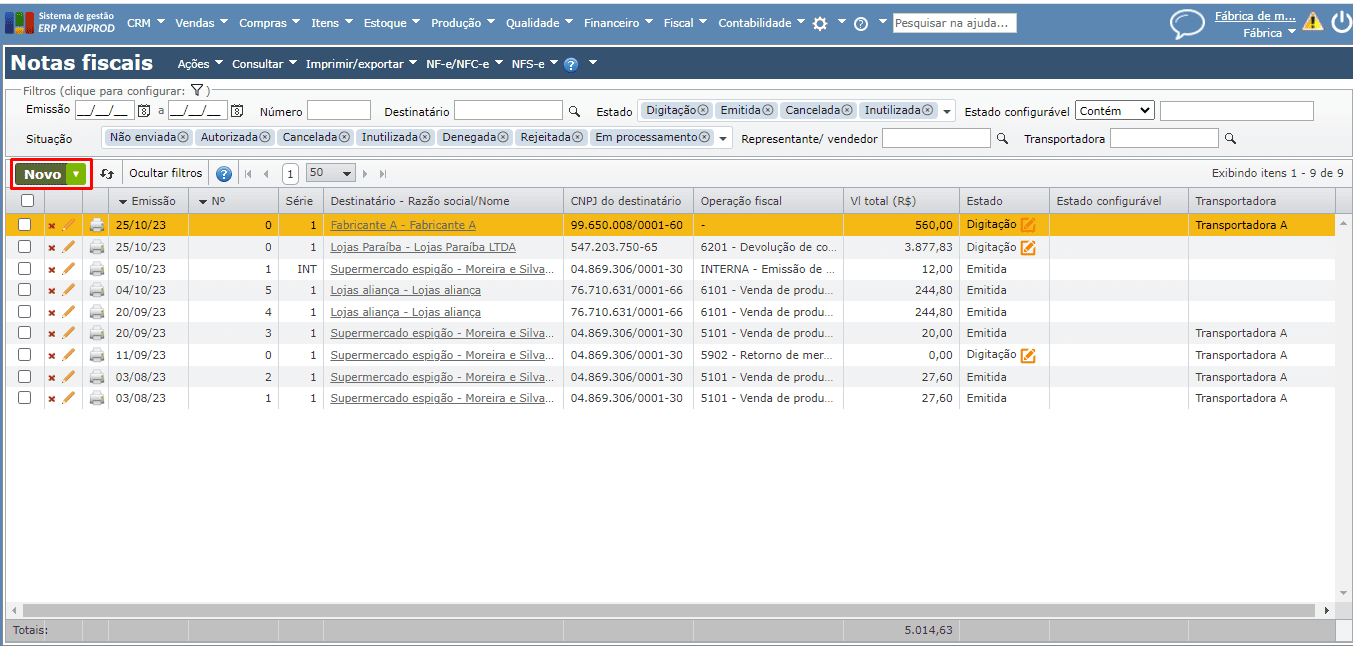Click the Ocultar filtros button
The width and height of the screenshot is (1353, 646).
165,173
